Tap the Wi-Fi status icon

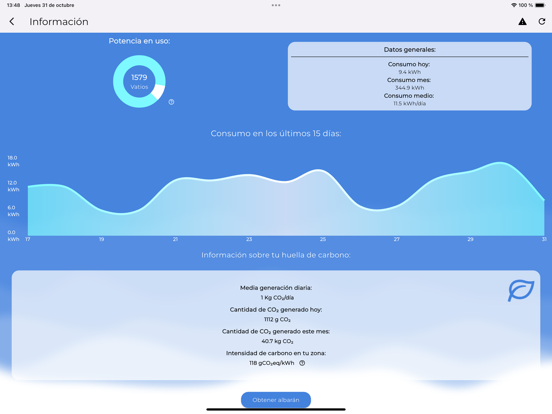coord(514,5)
